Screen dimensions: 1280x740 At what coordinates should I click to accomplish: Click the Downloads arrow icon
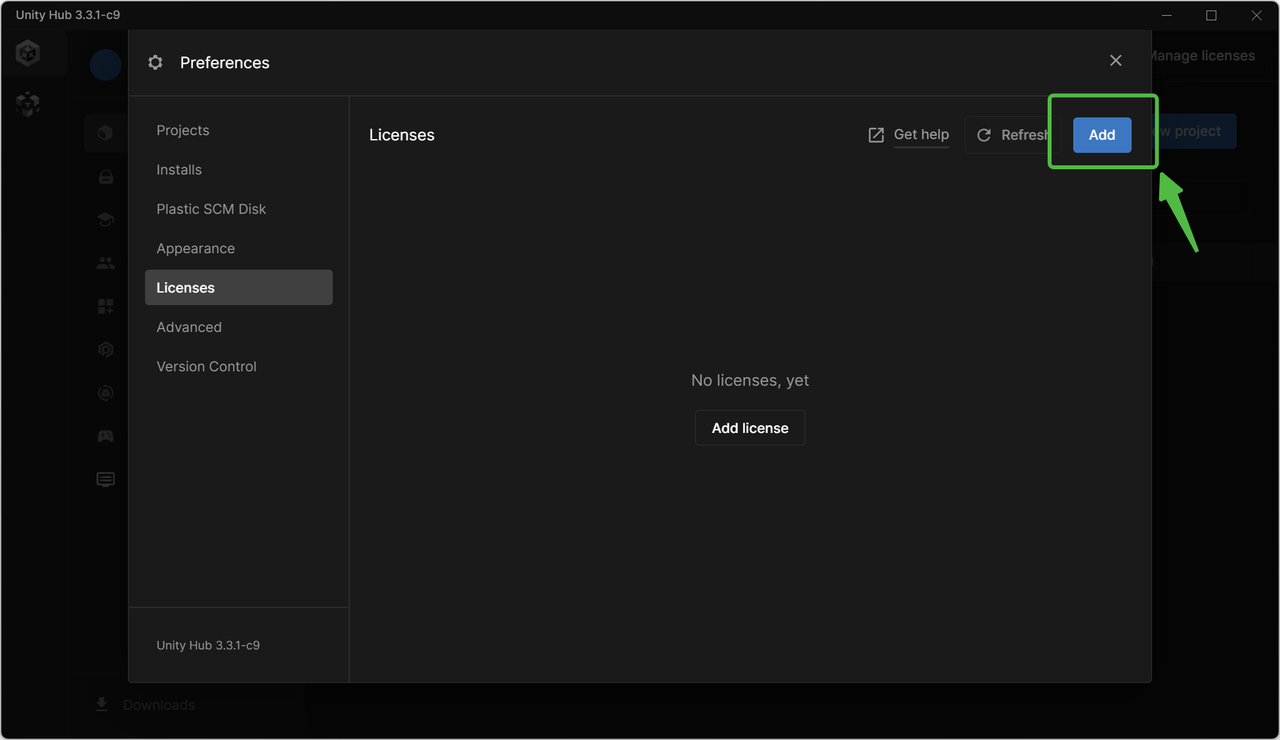click(102, 705)
